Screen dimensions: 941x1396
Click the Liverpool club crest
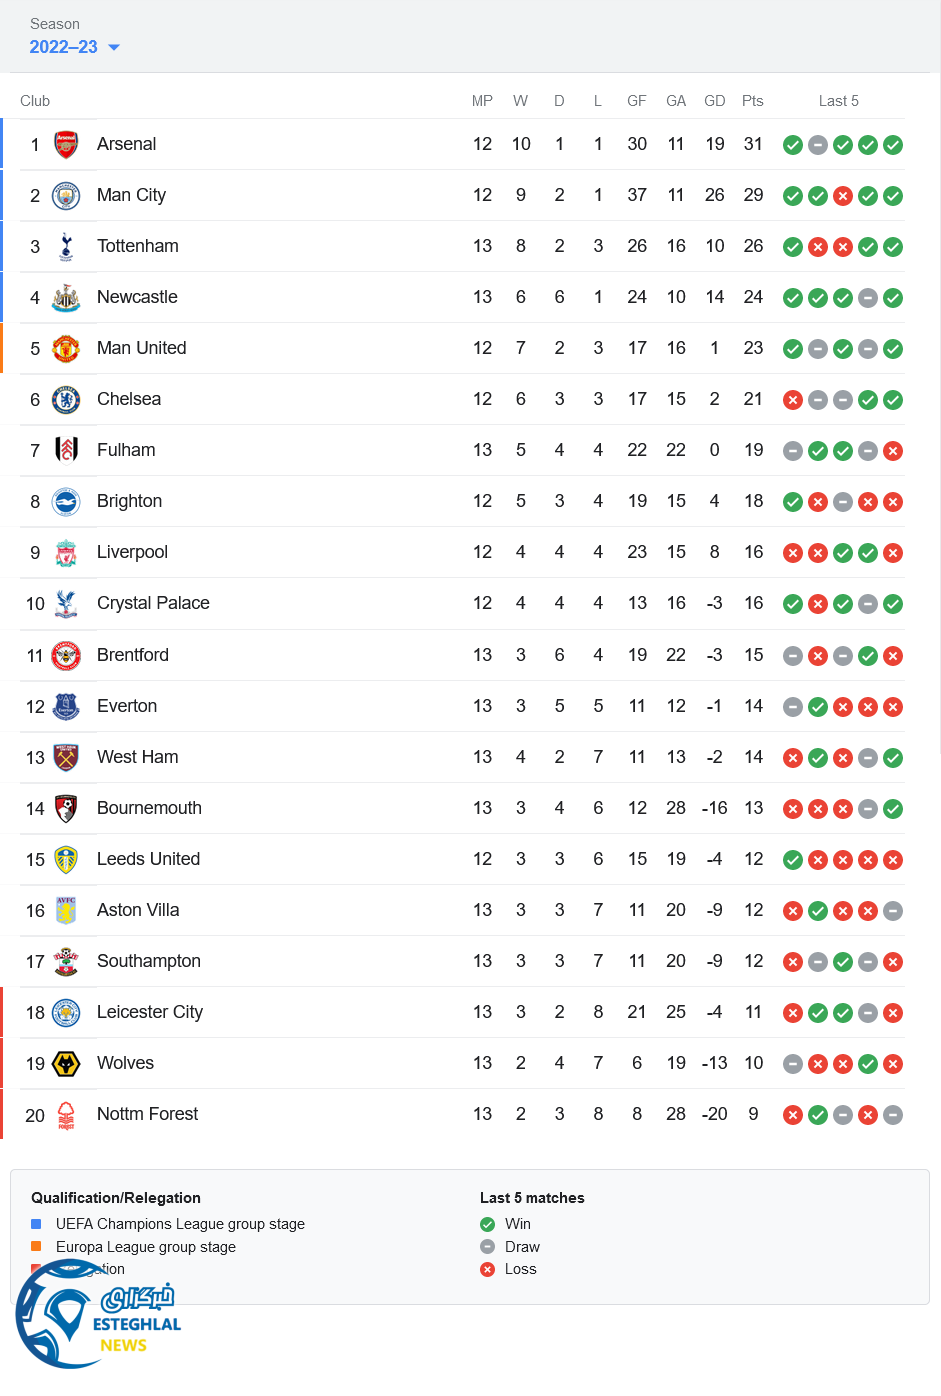(x=66, y=553)
